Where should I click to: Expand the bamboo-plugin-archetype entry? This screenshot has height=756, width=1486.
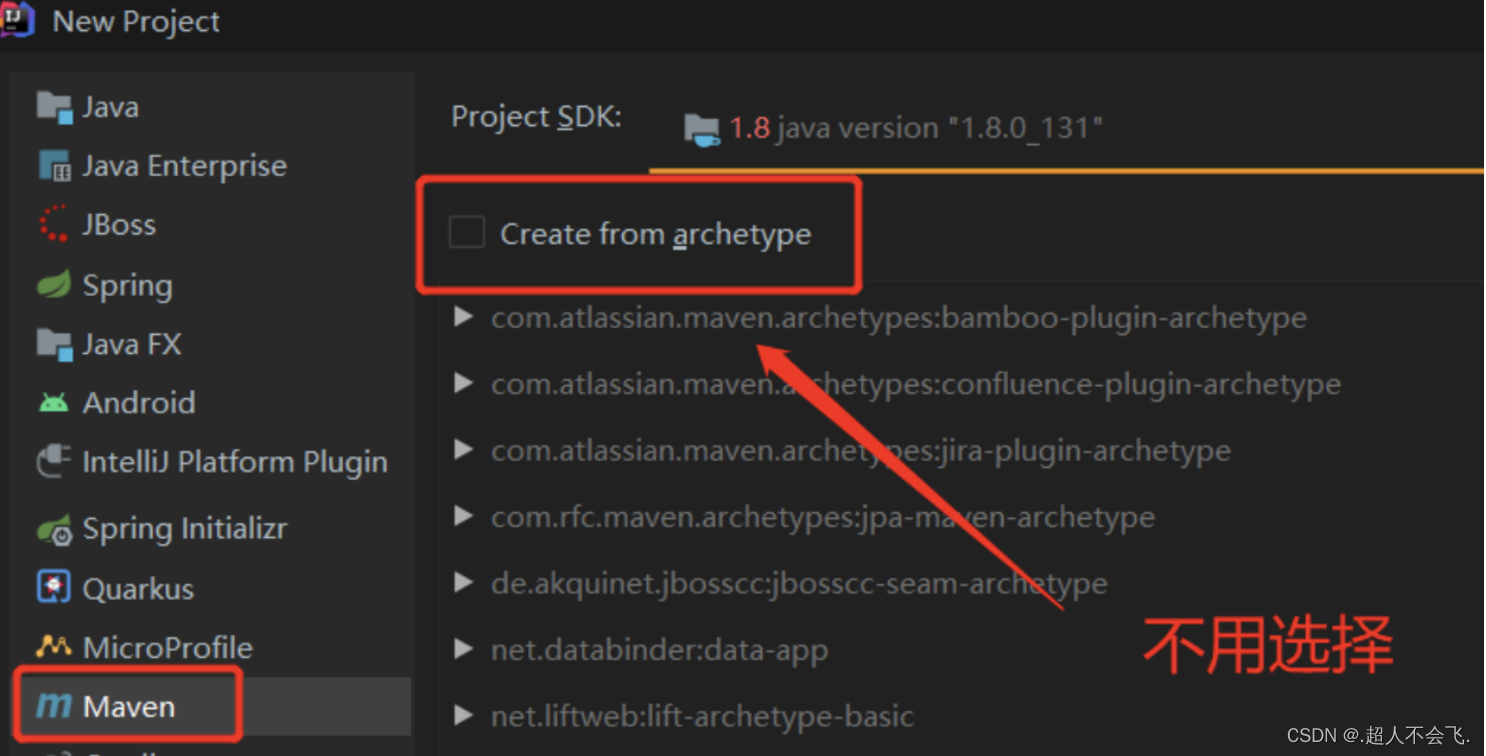coord(463,317)
